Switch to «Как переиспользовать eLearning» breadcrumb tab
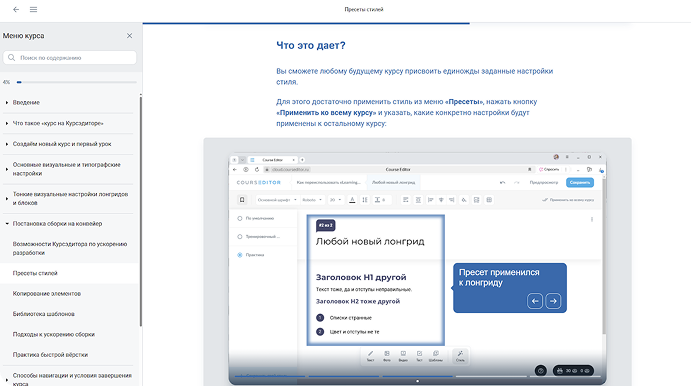The height and width of the screenshot is (386, 691). 328,182
